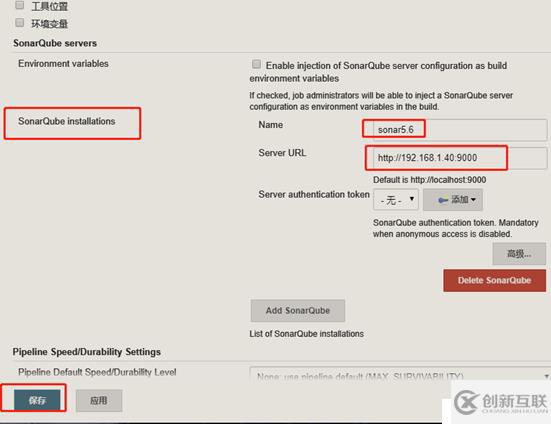Open the Server authentication token dropdown

[396, 200]
